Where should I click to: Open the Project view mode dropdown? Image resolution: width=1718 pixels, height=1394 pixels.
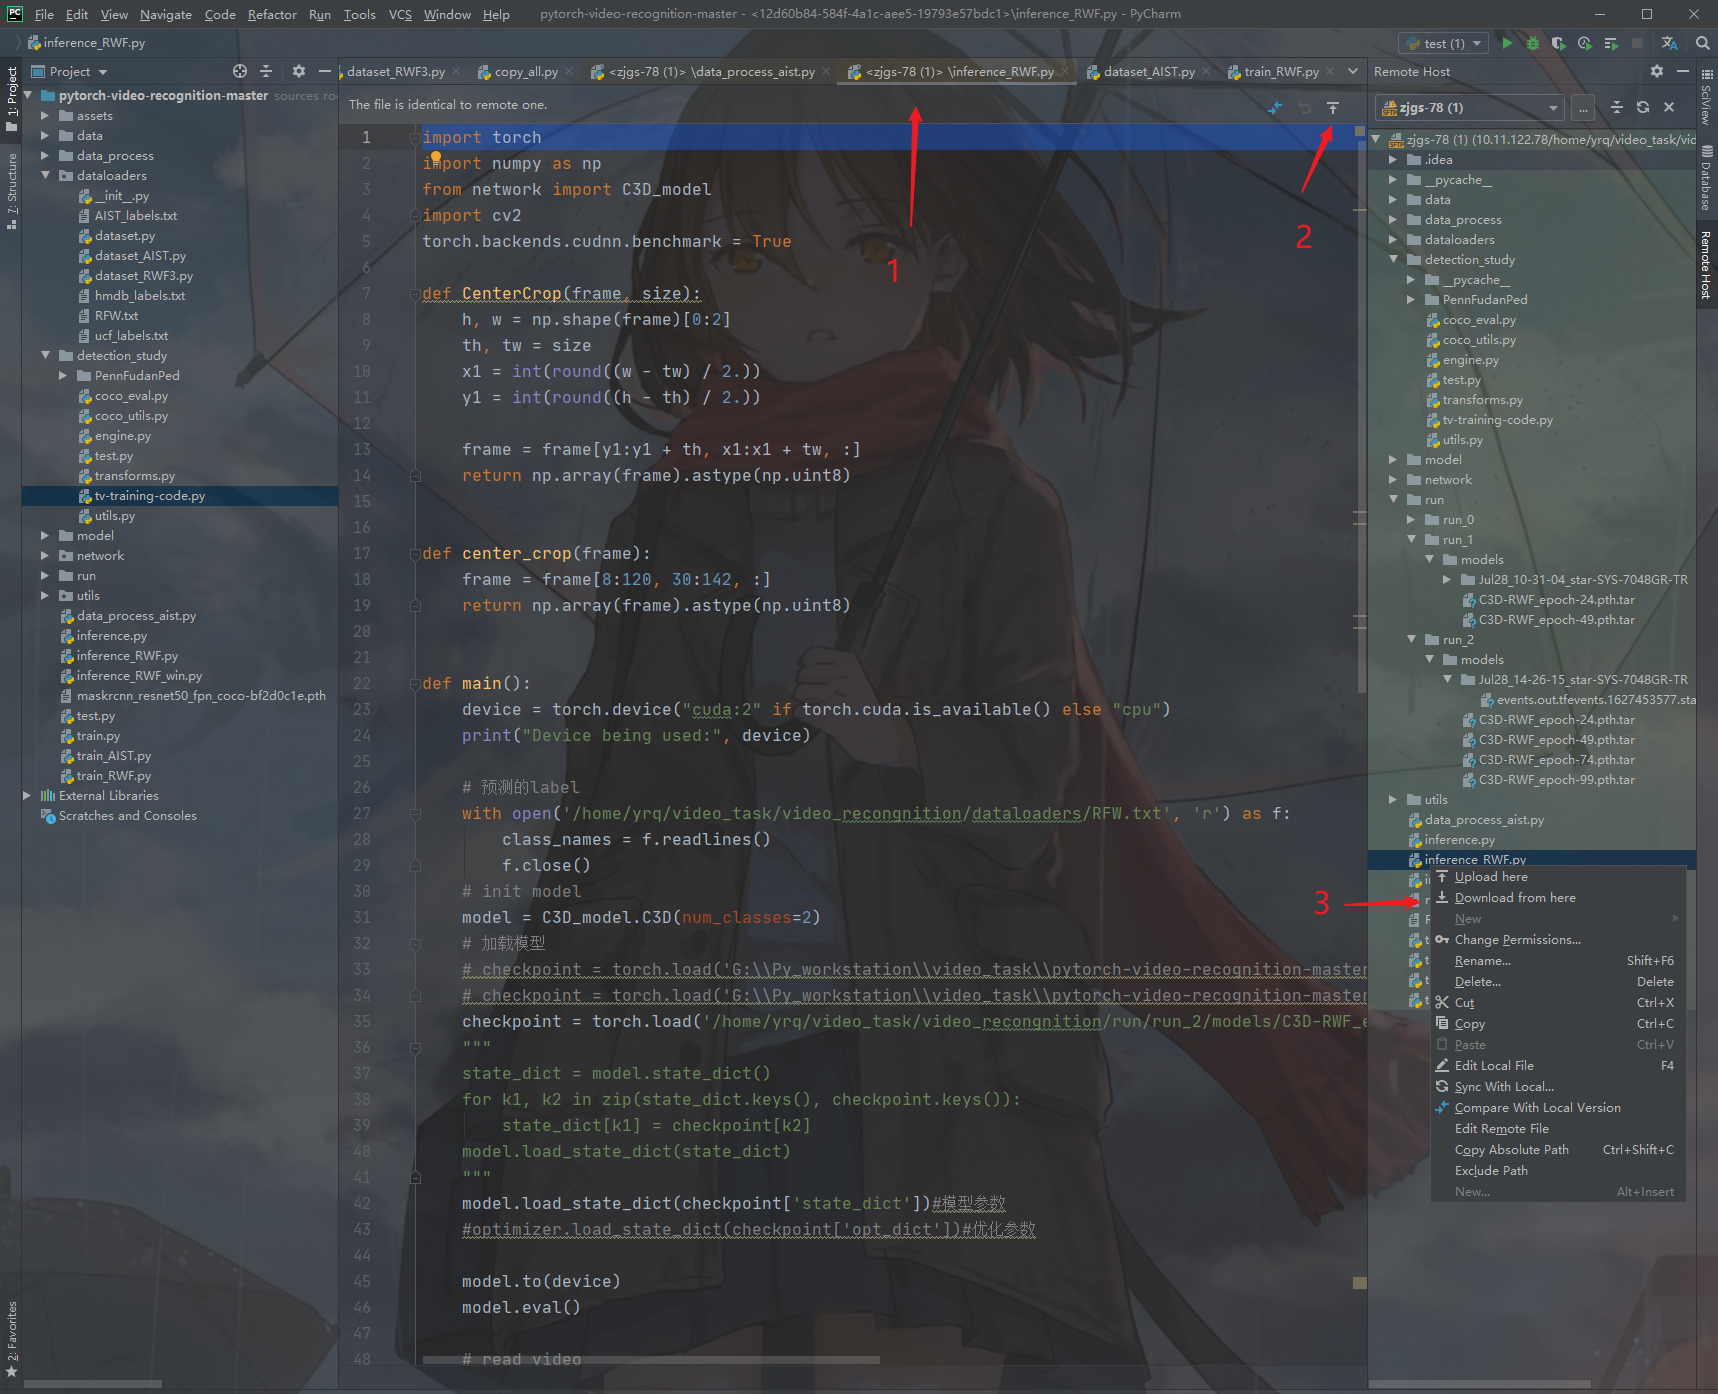click(x=69, y=71)
